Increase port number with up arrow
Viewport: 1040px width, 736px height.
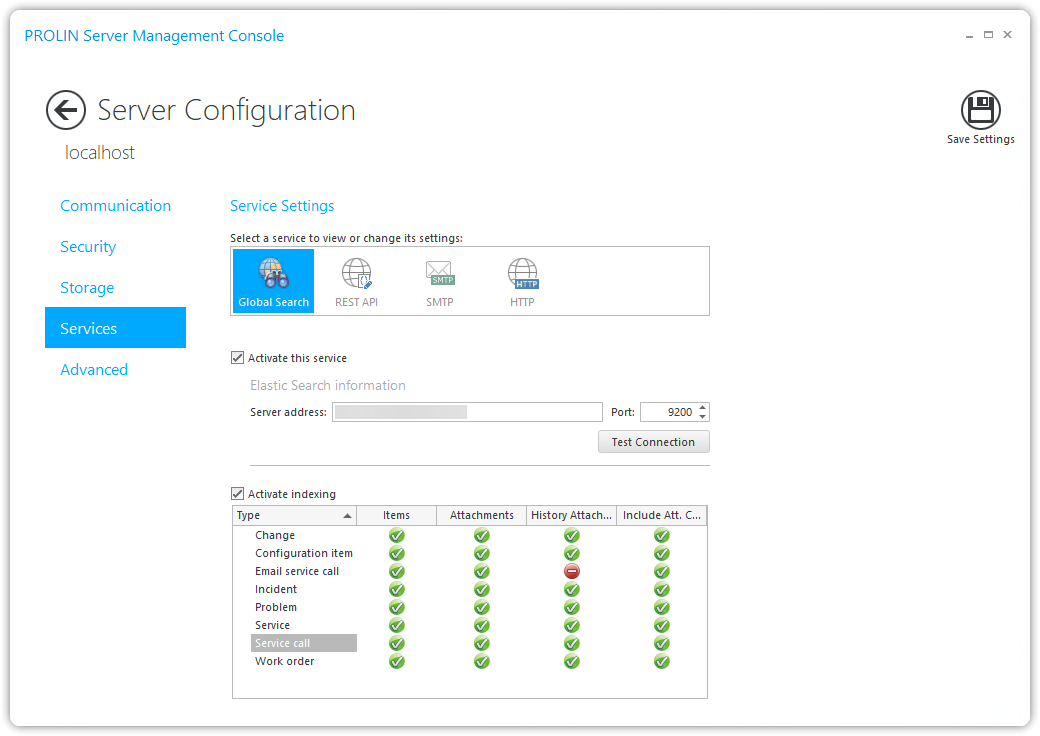tap(703, 407)
